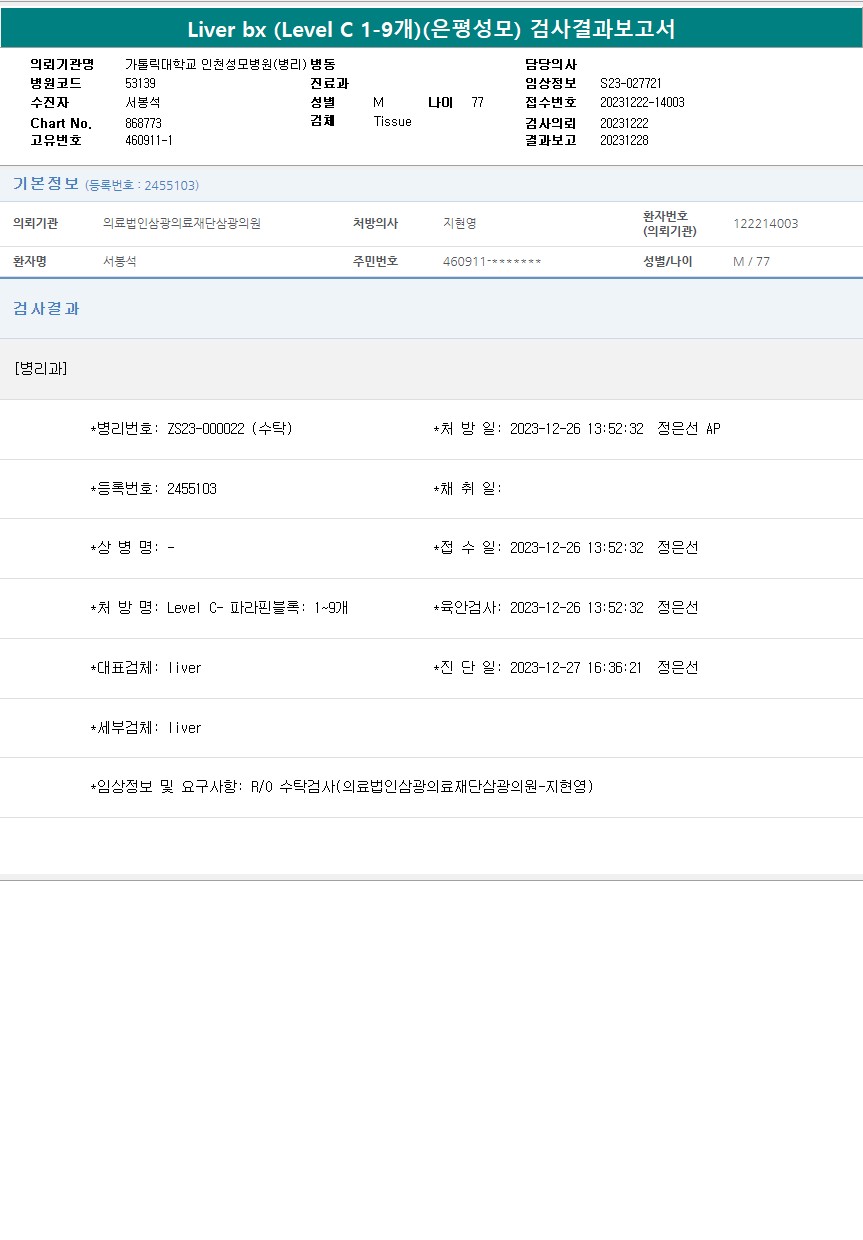The height and width of the screenshot is (1240, 863).
Task: Click the 환자번호 122214003 value
Action: tap(765, 223)
